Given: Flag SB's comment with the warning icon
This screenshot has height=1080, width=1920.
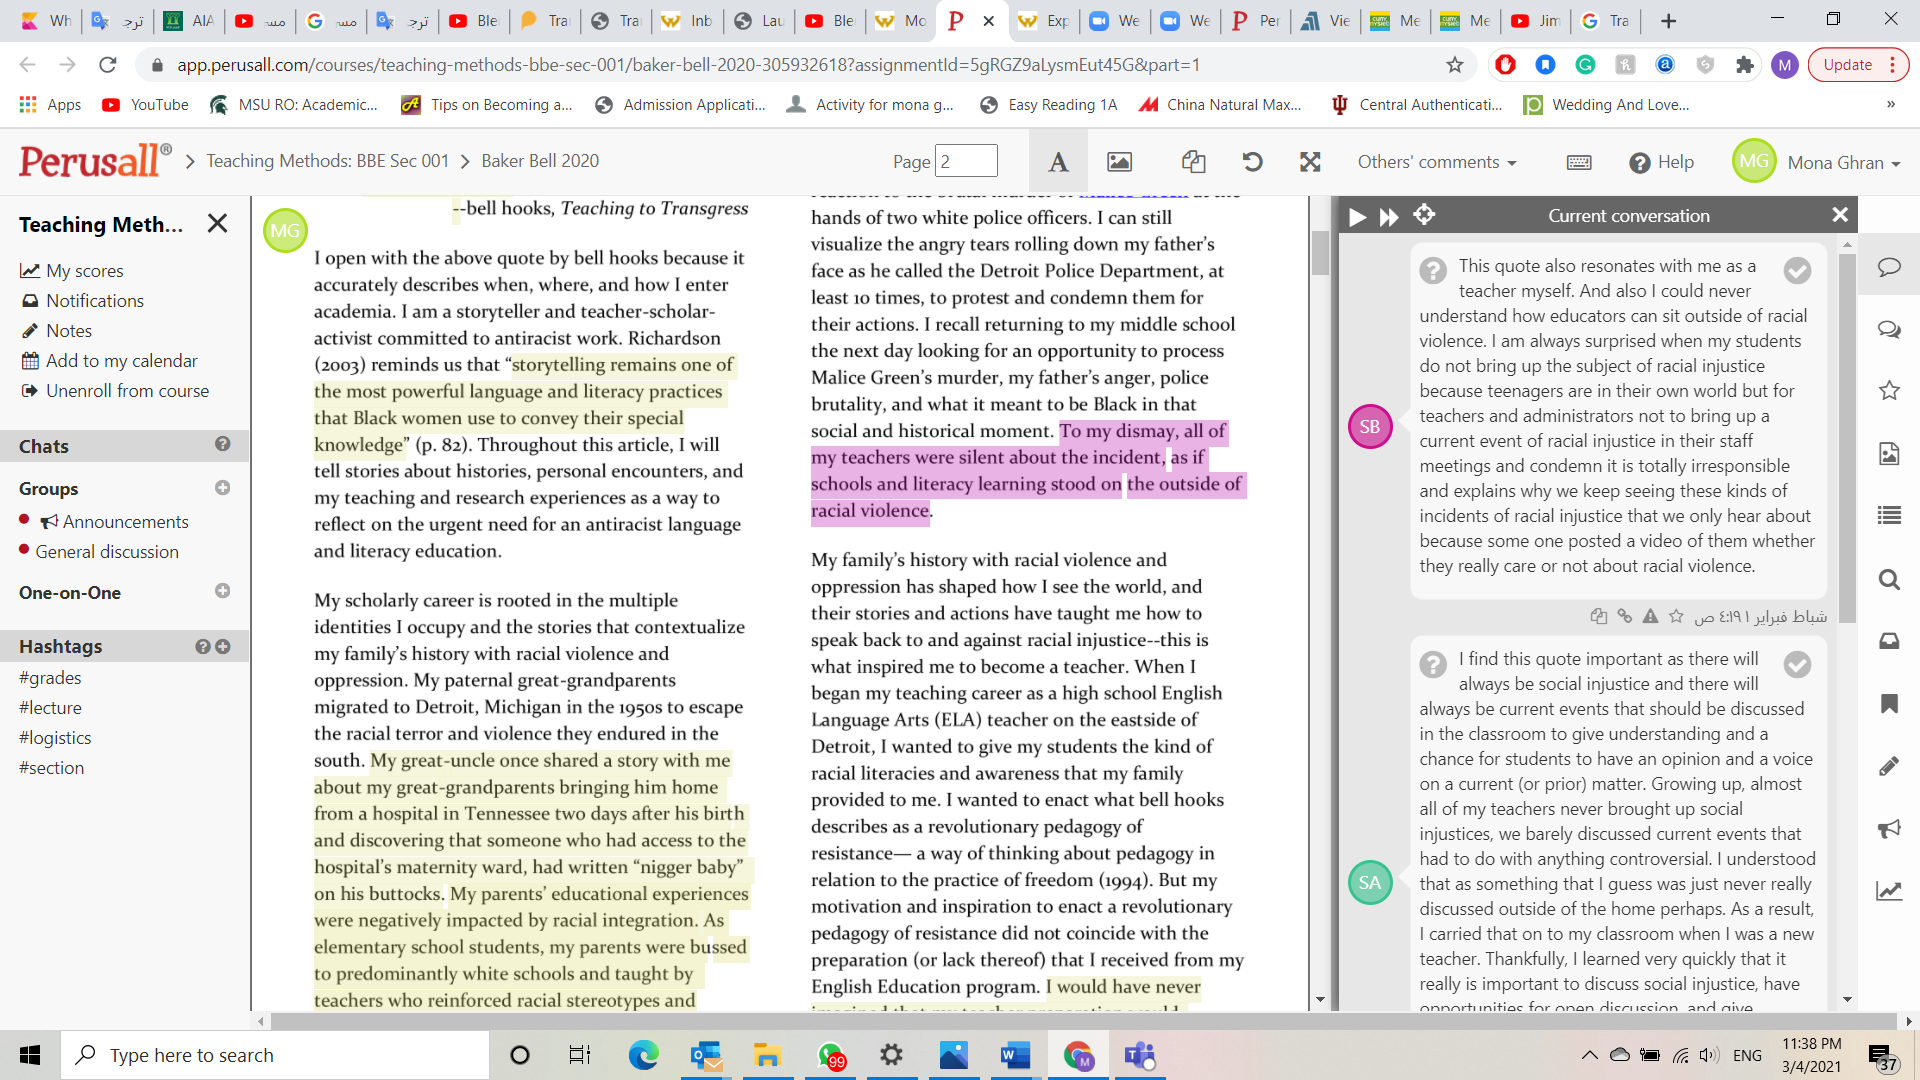Looking at the screenshot, I should coord(1650,617).
